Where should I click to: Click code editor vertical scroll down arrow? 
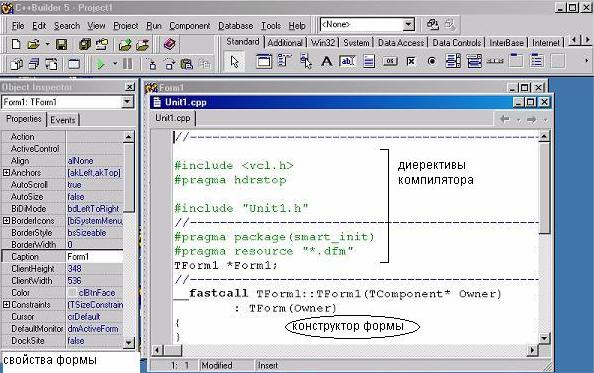tap(544, 338)
